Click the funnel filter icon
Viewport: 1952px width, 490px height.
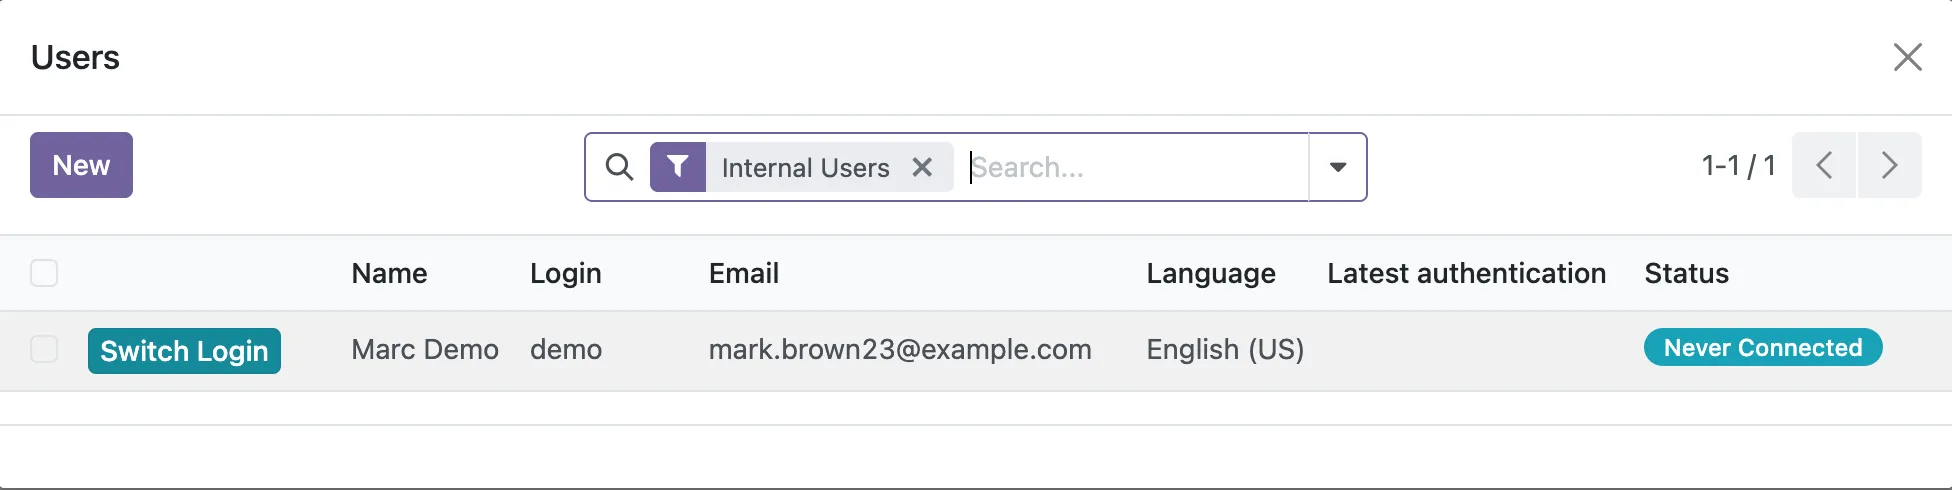(x=678, y=167)
